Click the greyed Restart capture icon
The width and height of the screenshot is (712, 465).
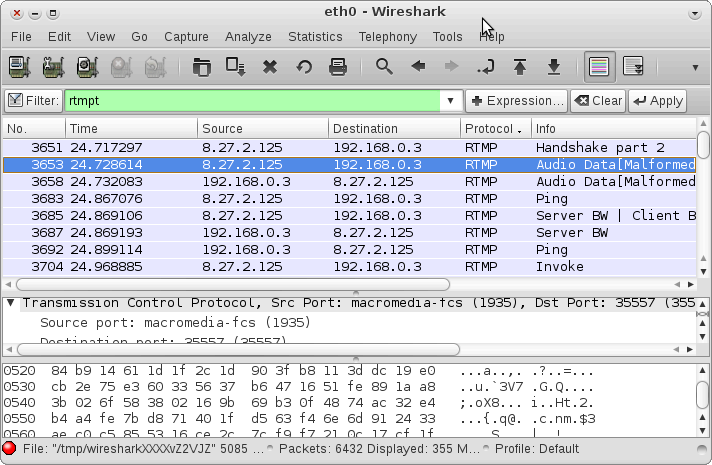(x=155, y=67)
